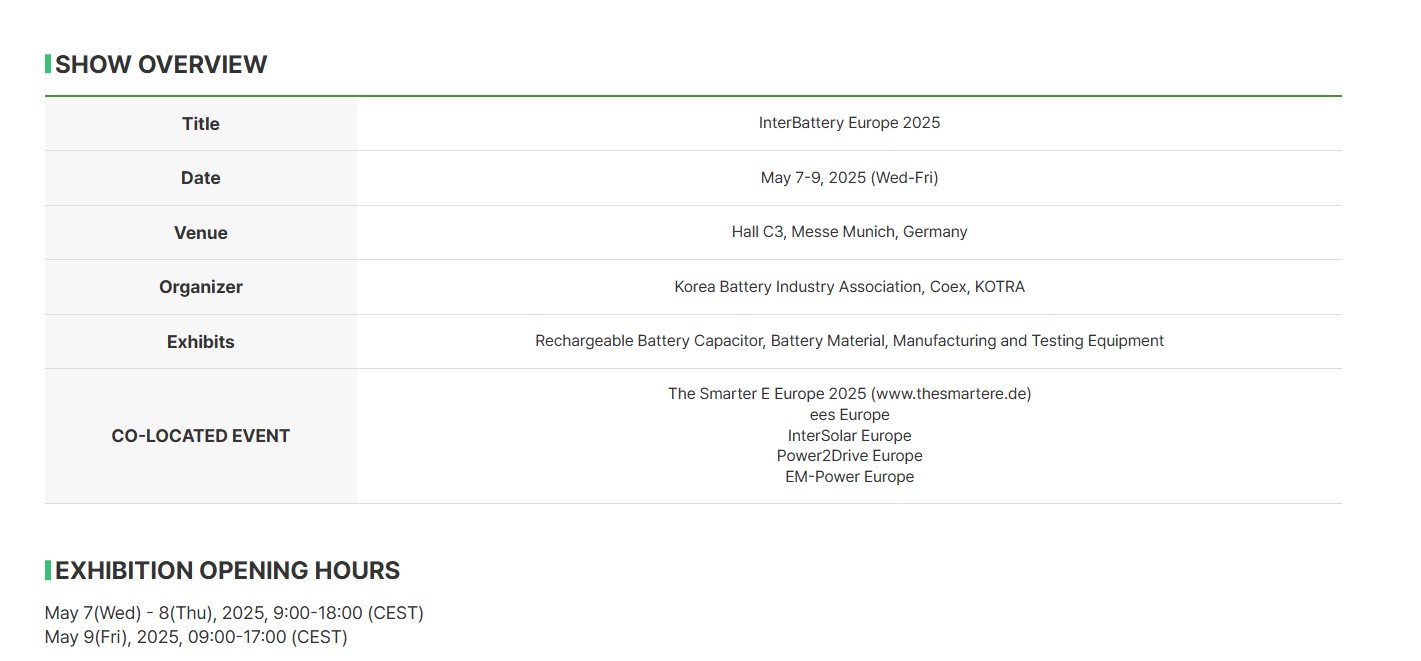Click the Power2Drive Europe event entry
Image resolution: width=1421 pixels, height=661 pixels.
[x=849, y=456]
